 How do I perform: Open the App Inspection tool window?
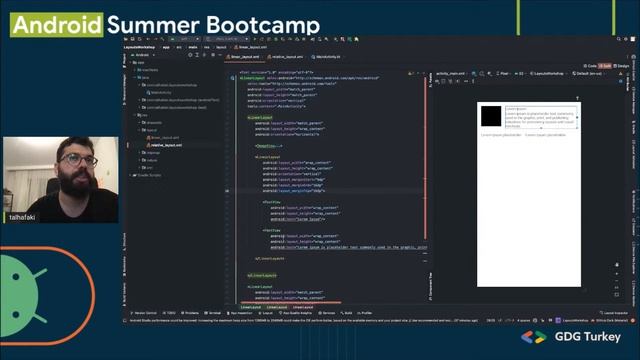point(239,313)
